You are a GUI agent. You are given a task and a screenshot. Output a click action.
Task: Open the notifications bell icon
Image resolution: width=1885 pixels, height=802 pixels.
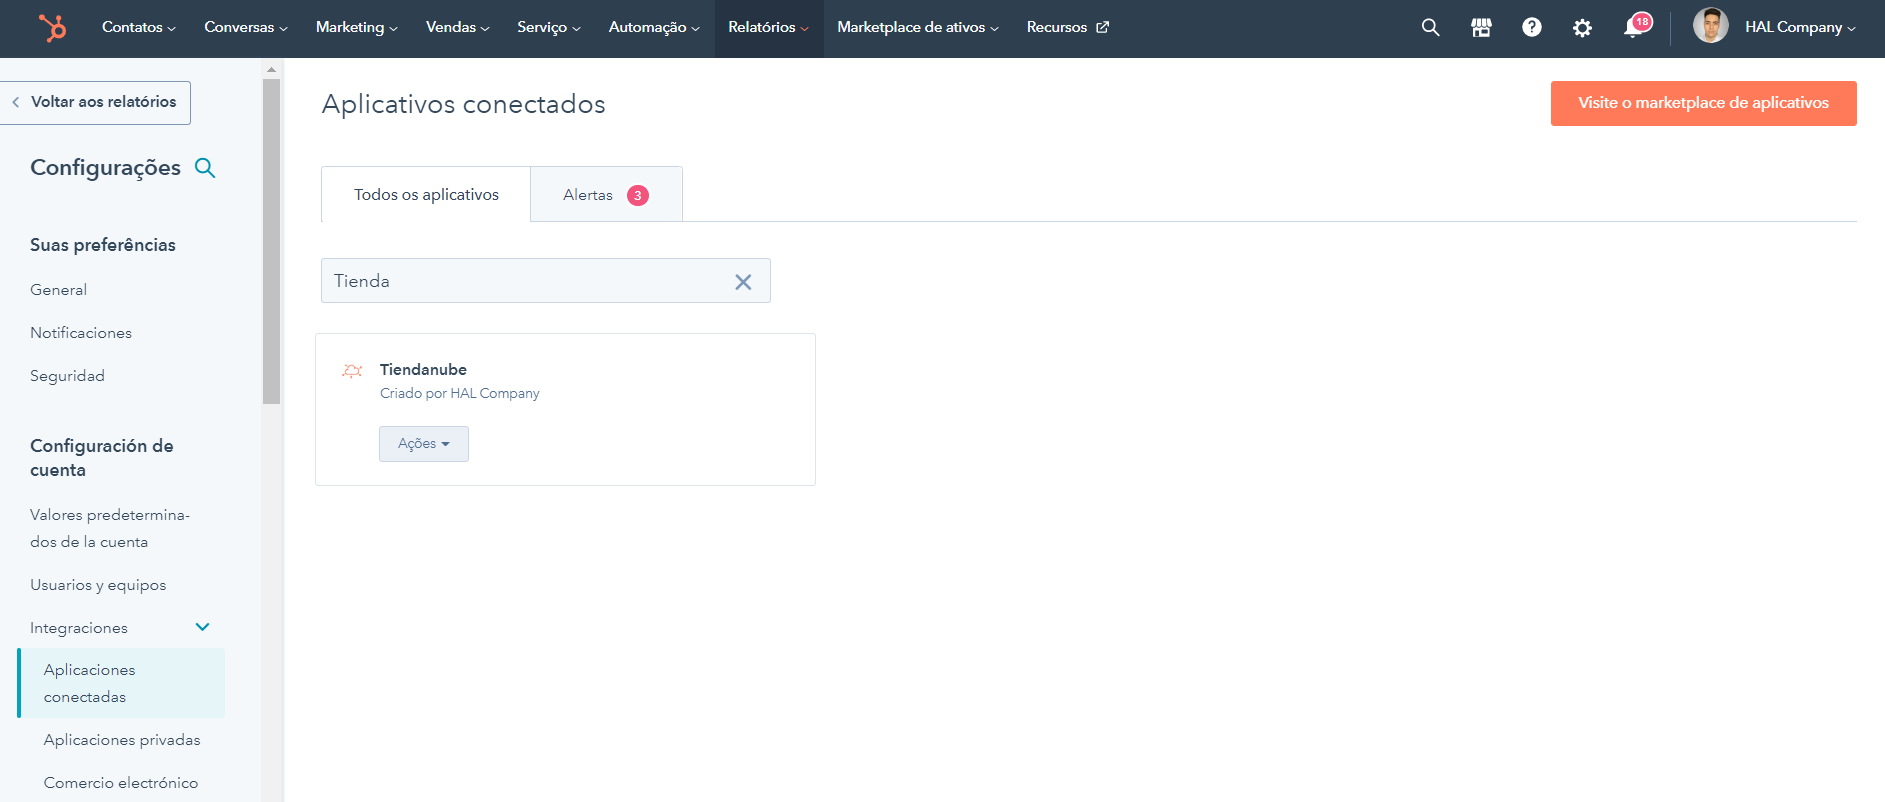1634,27
